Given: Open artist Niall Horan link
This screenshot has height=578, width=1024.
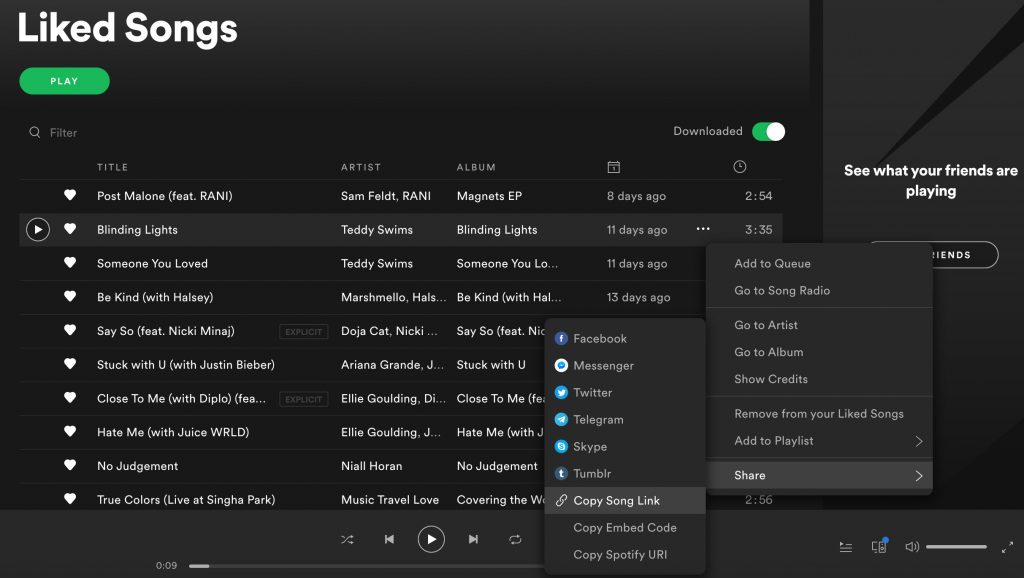Looking at the screenshot, I should point(372,466).
